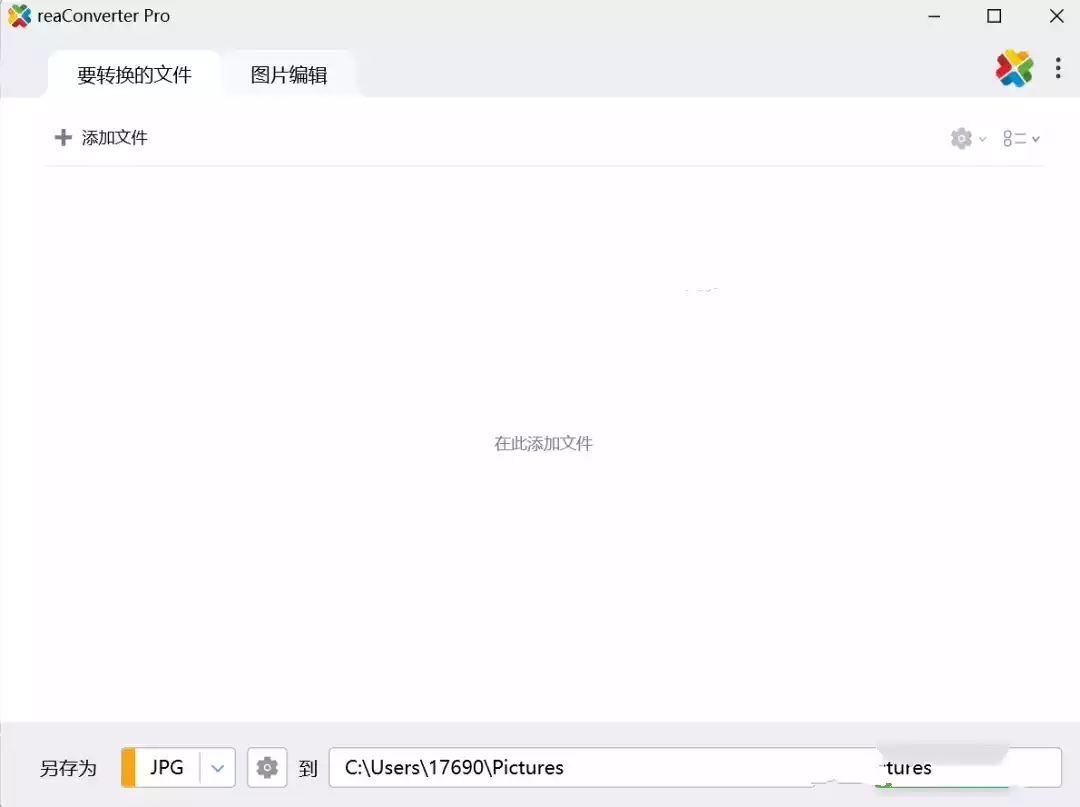Screen dimensions: 1080x807
Task: Click the plus icon to add files
Action: (63, 138)
